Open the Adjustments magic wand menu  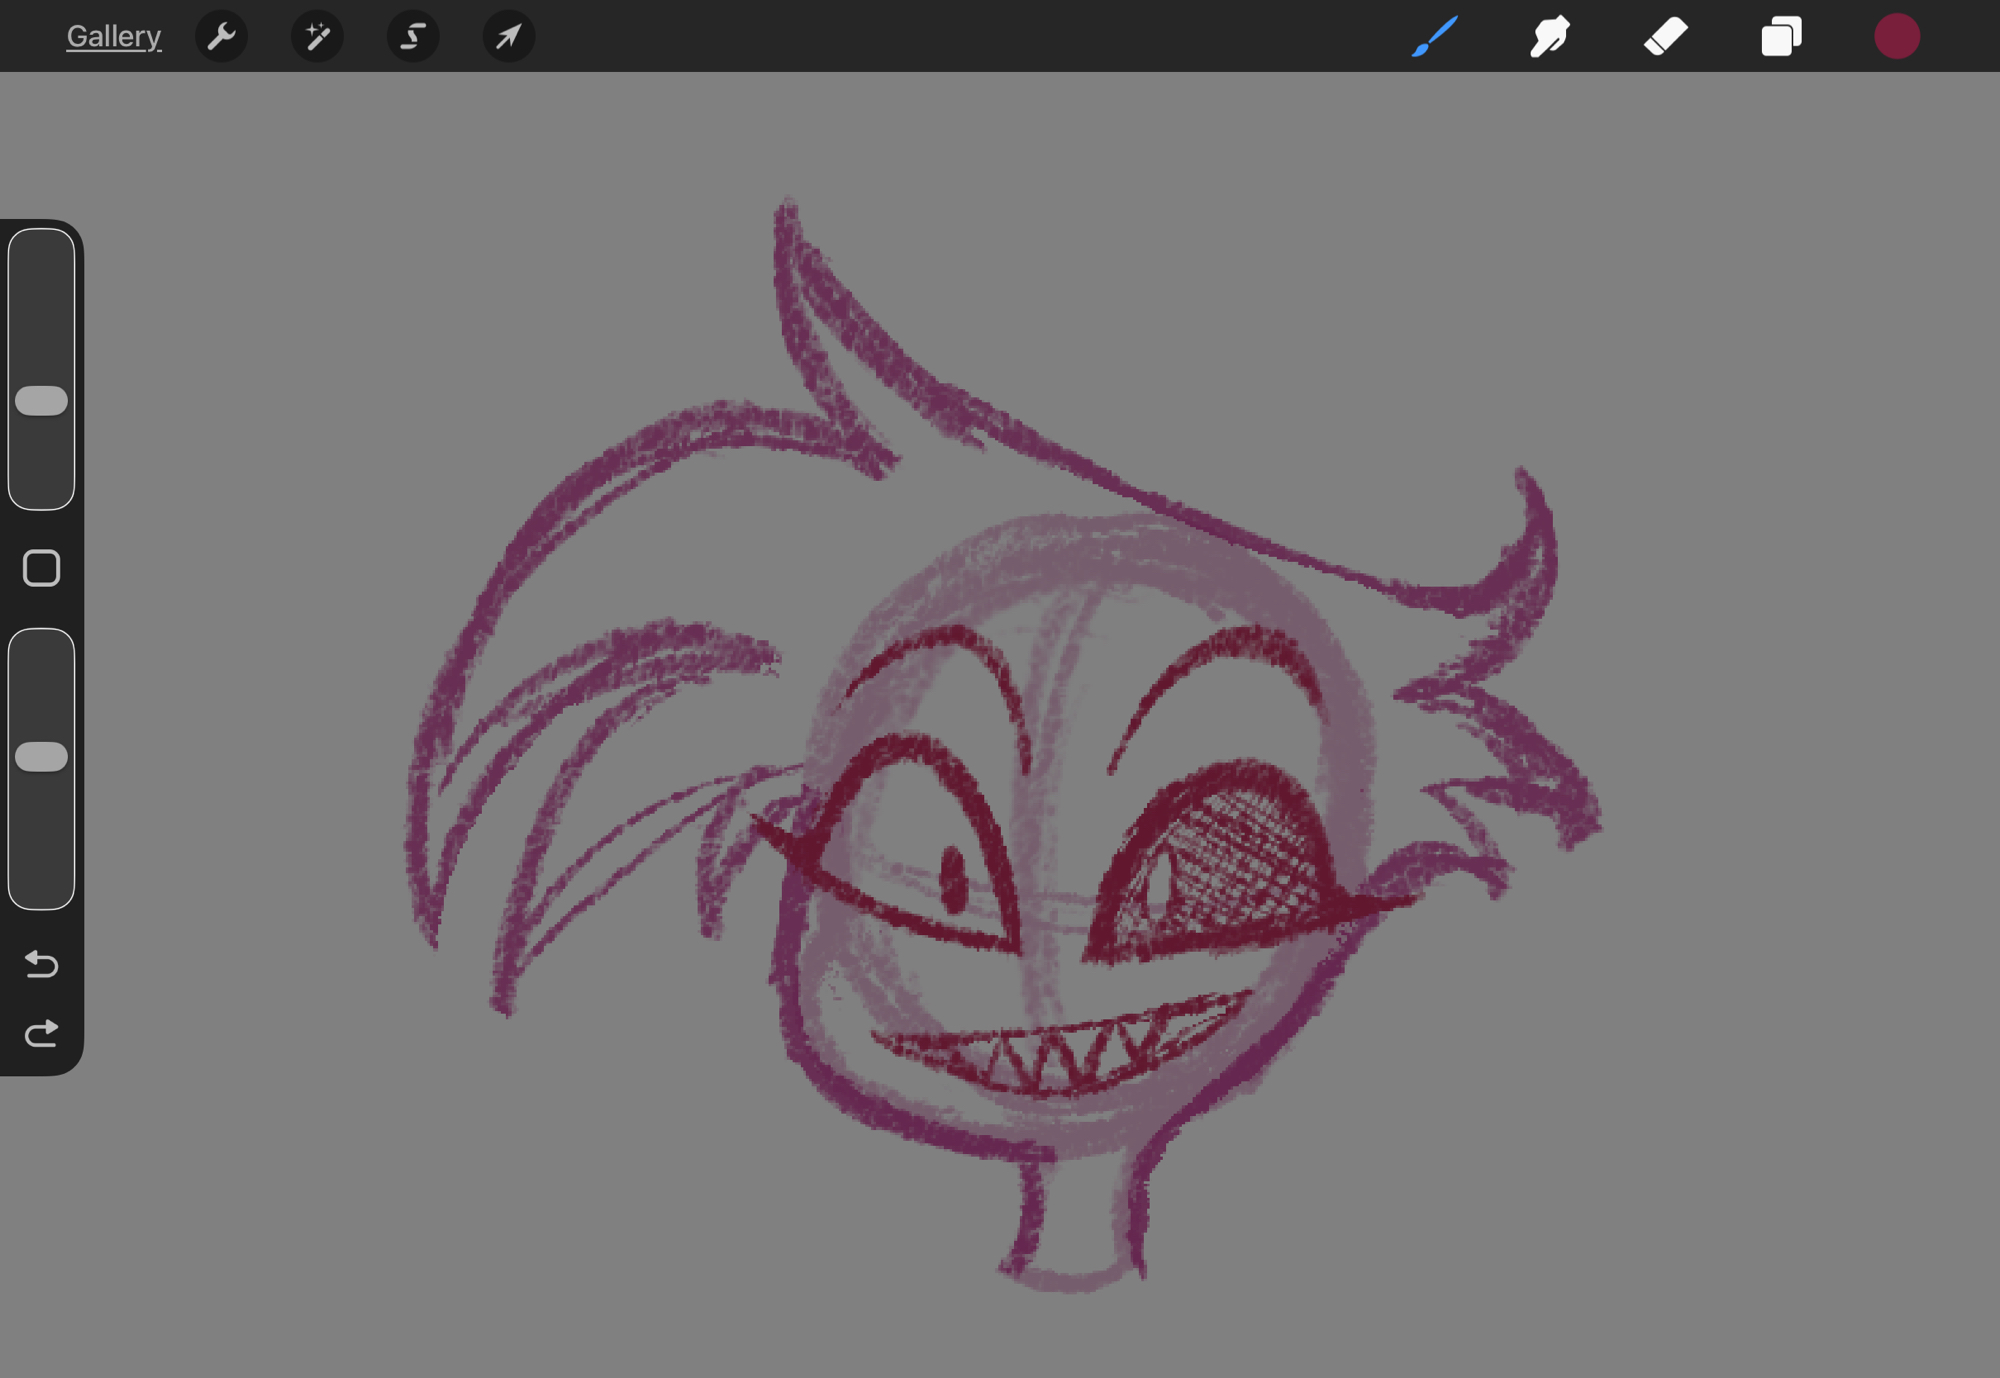[x=317, y=37]
